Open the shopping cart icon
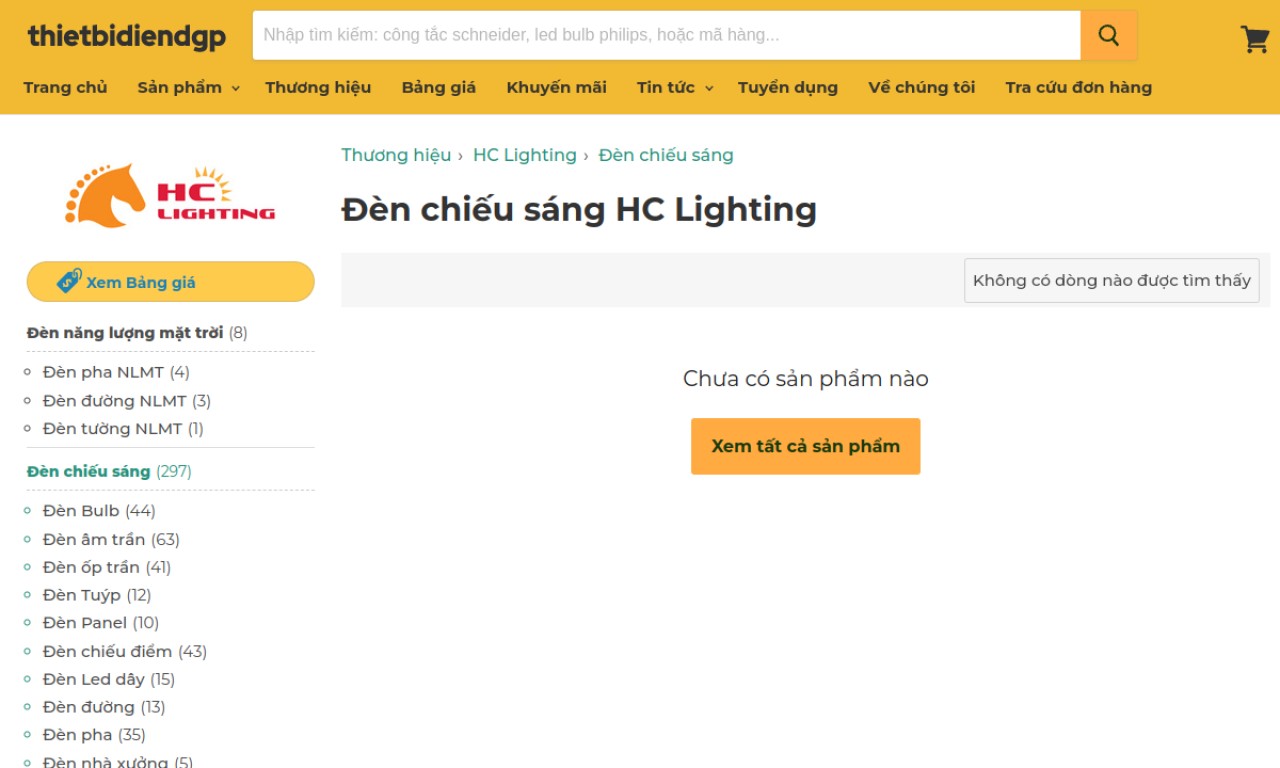 (1254, 38)
